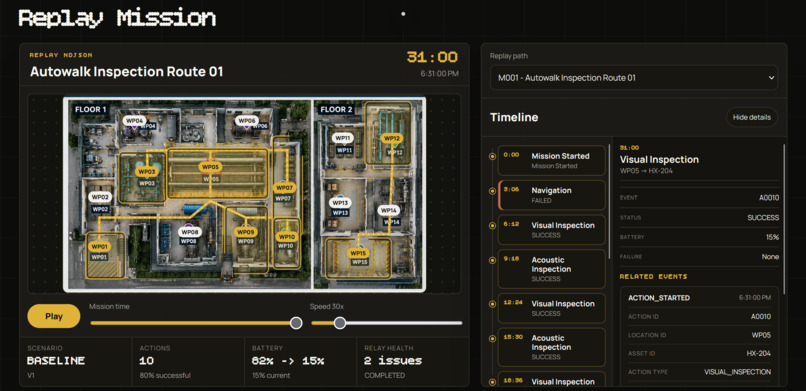Screen dimensions: 806x391
Task: Click the 80% successful actions text
Action: [x=165, y=376]
